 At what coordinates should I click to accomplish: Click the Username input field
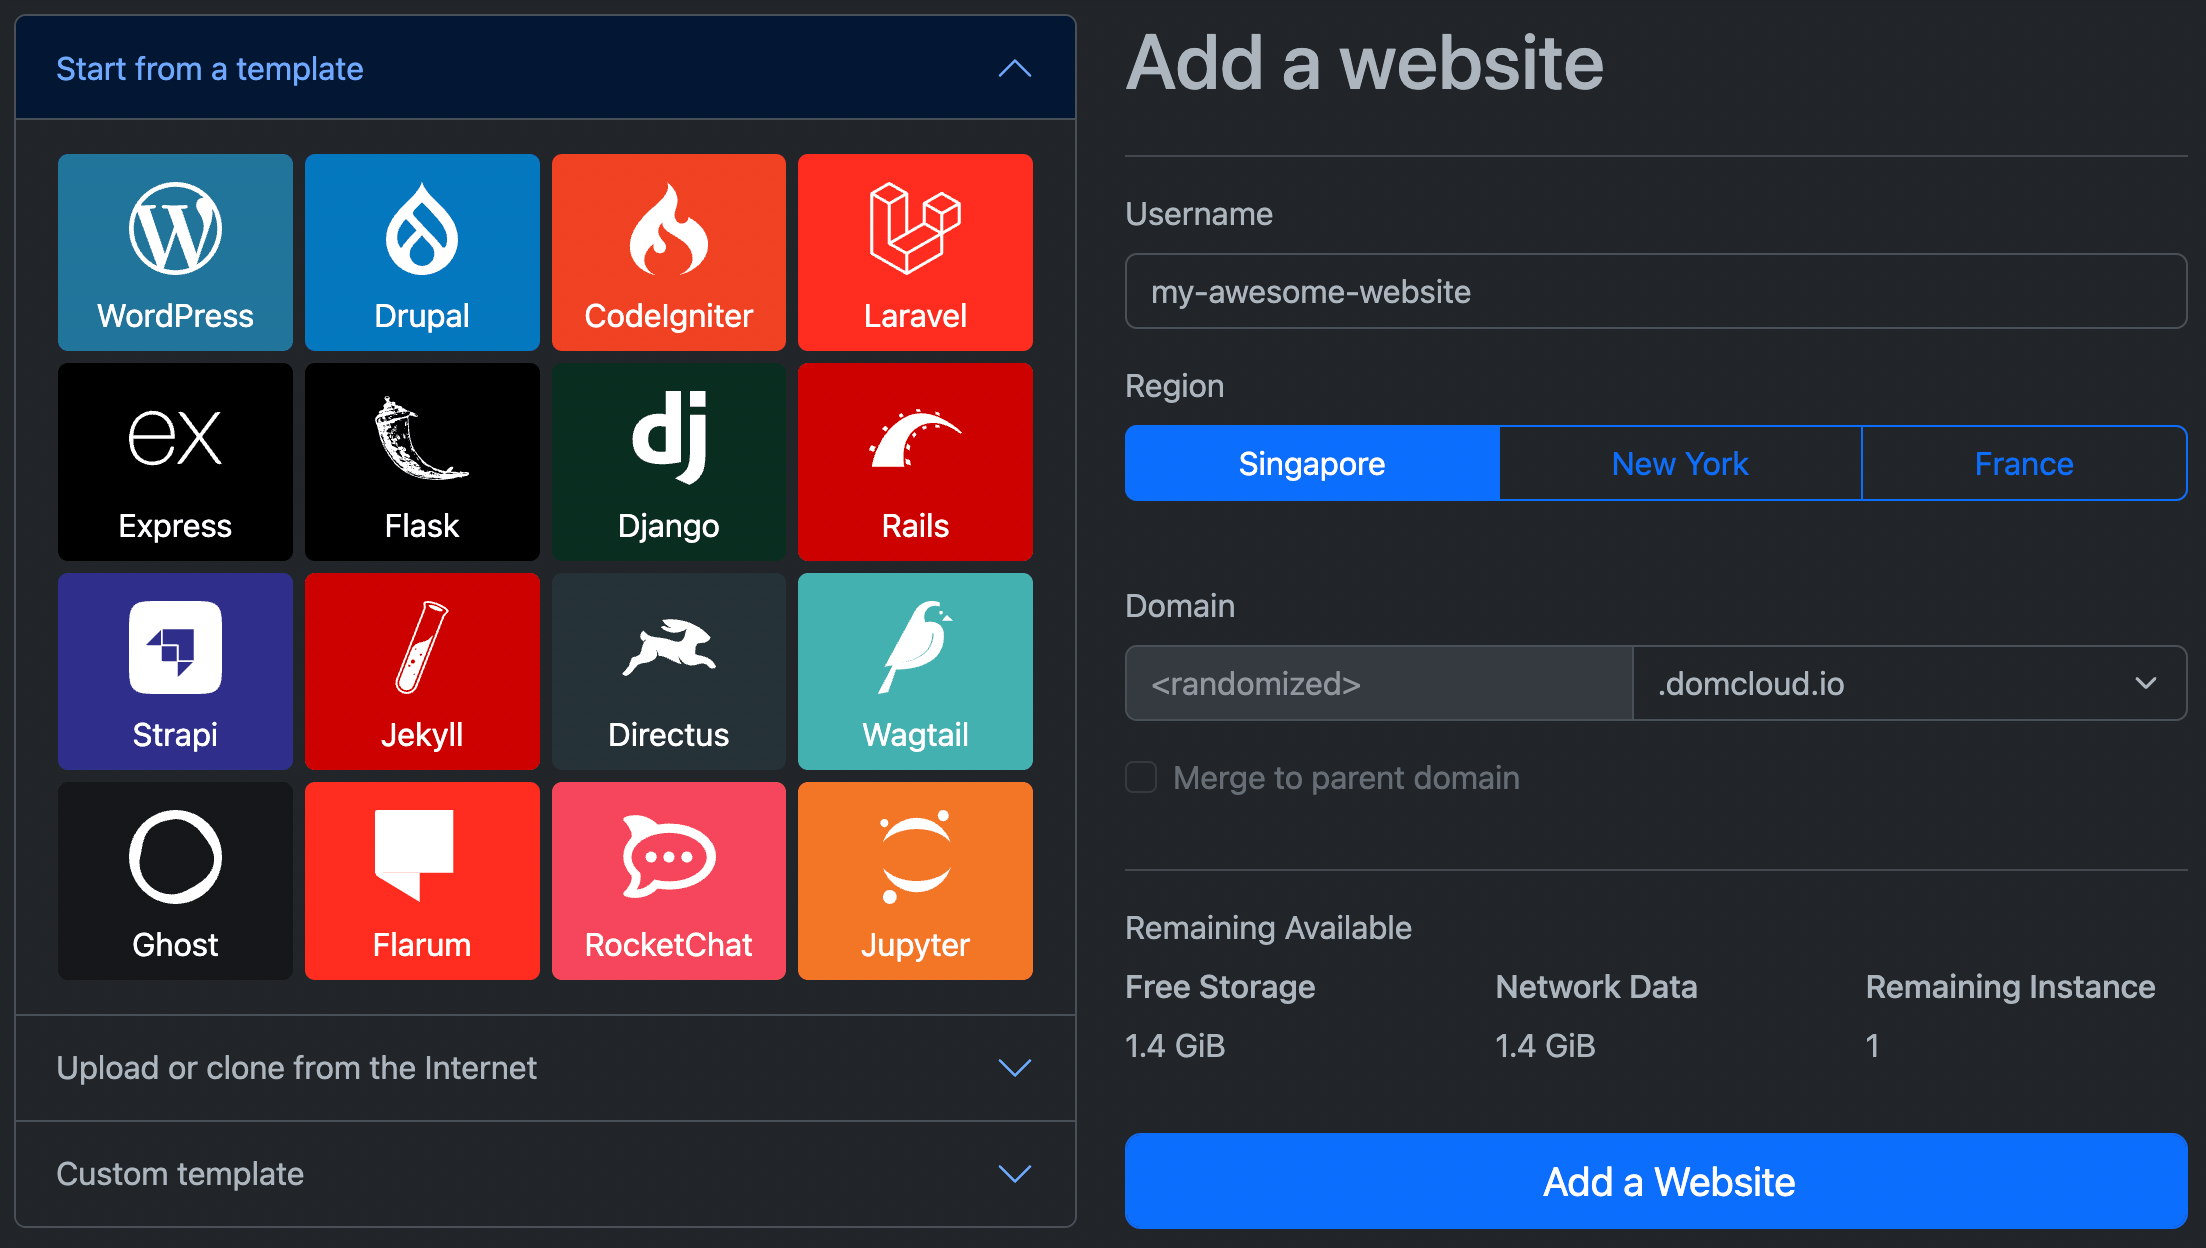click(1656, 291)
